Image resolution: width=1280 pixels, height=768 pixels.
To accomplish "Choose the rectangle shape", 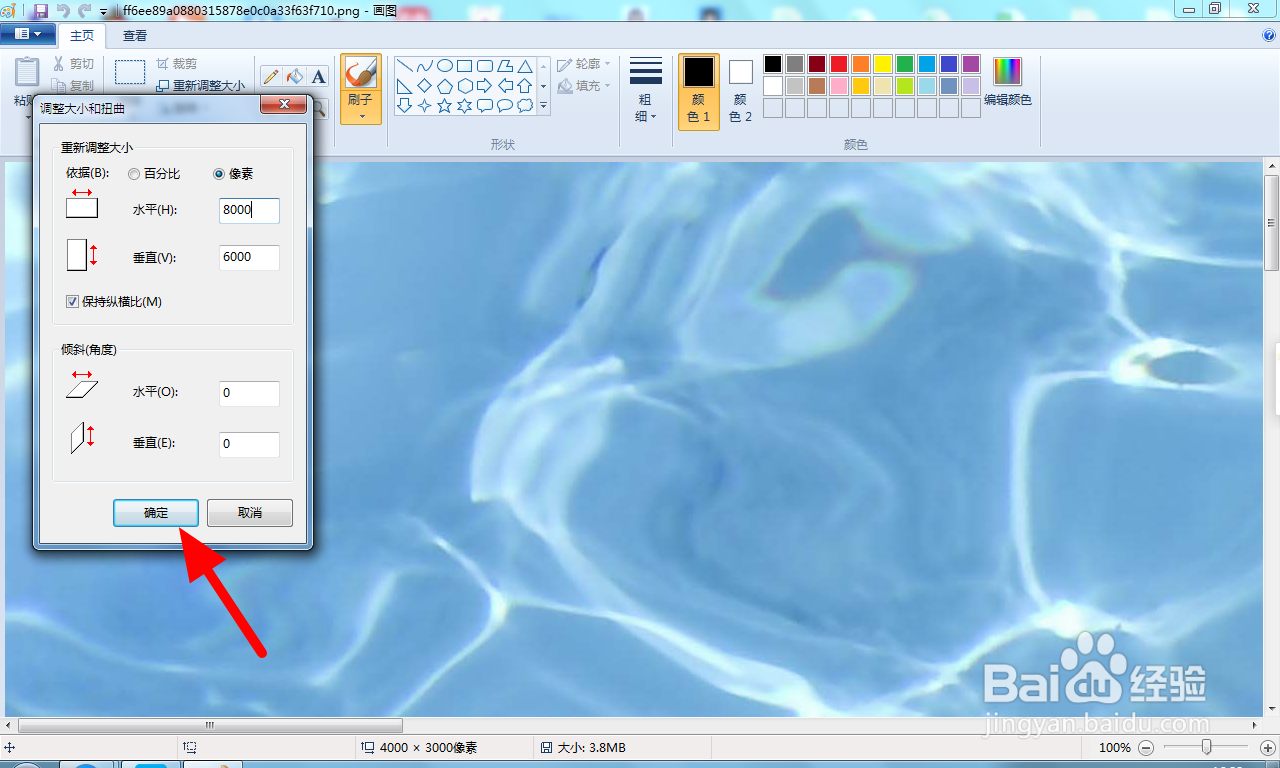I will click(x=465, y=66).
